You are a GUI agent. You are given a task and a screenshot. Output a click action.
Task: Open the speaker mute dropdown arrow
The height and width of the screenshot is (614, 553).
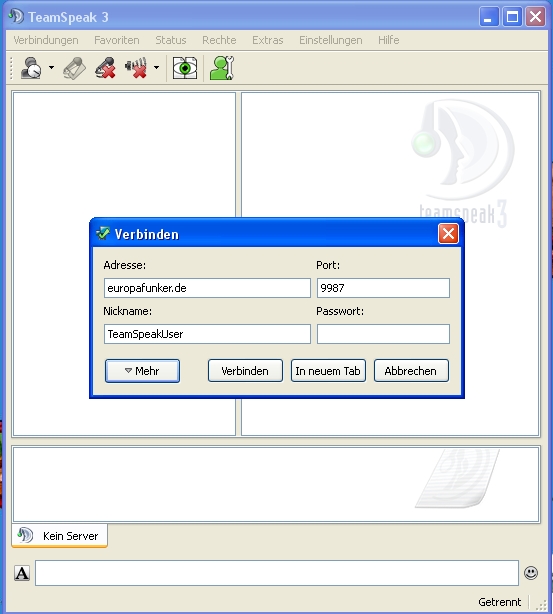click(156, 68)
